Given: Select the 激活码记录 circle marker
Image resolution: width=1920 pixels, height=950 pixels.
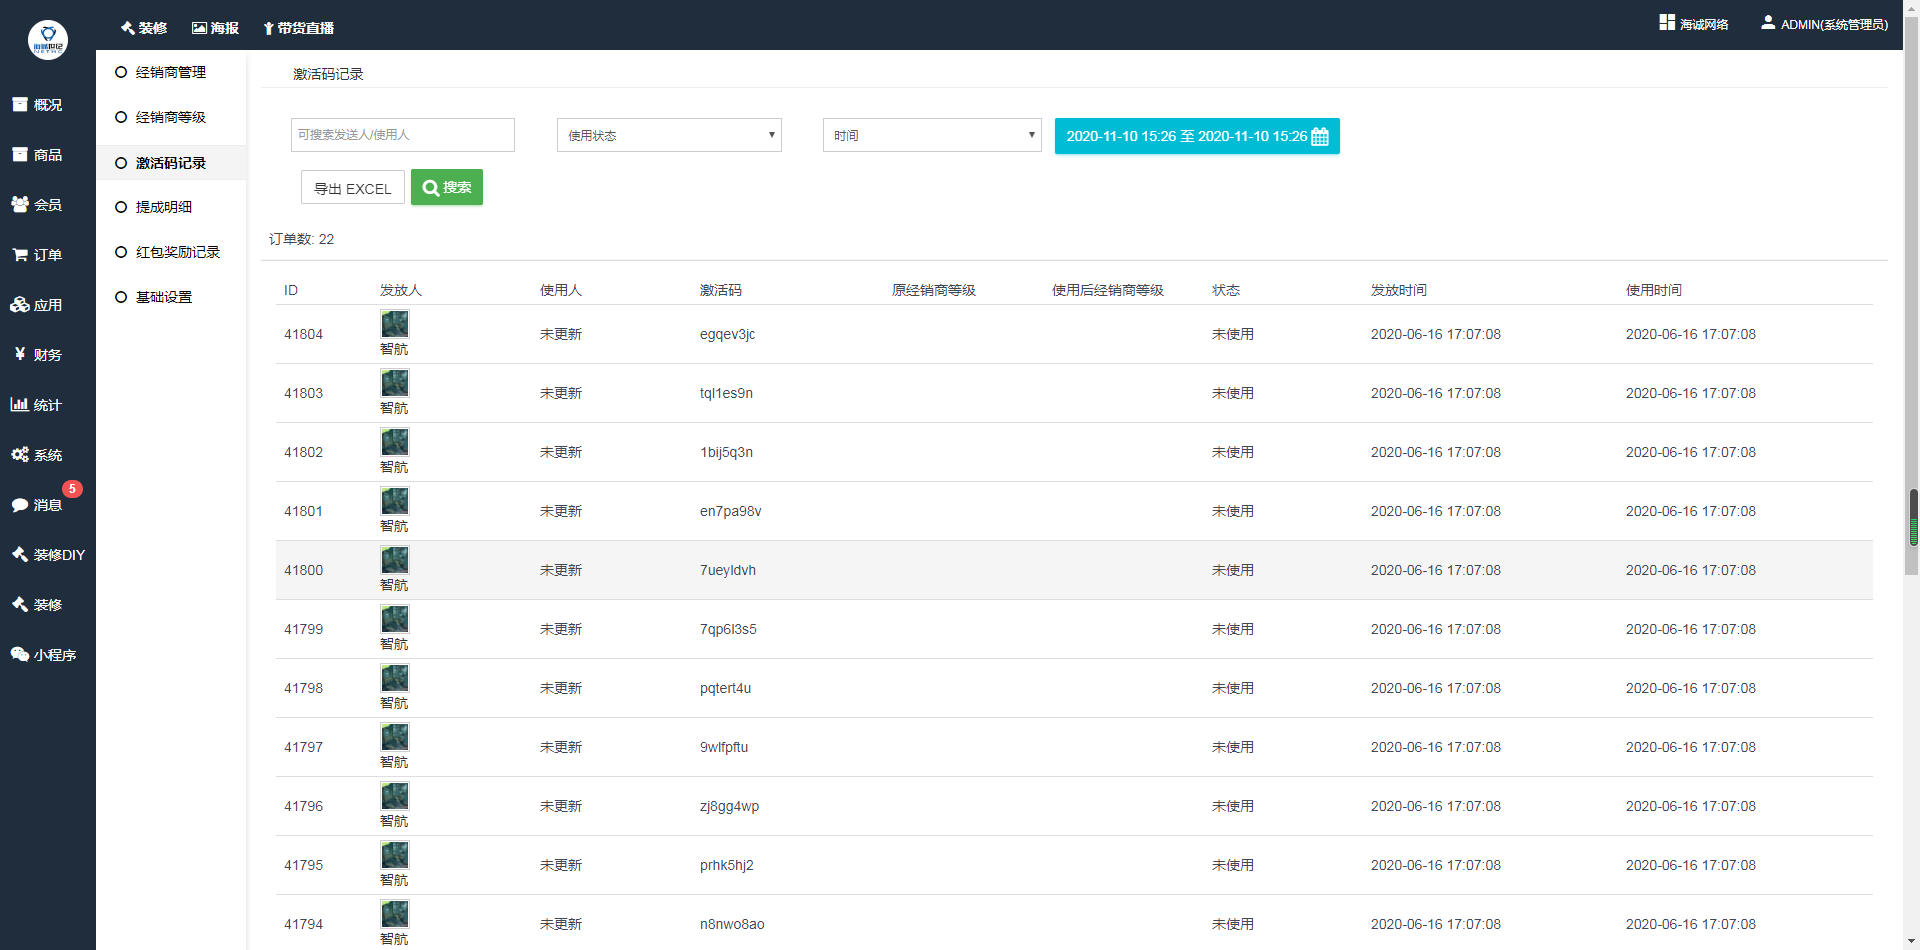Looking at the screenshot, I should pos(121,163).
